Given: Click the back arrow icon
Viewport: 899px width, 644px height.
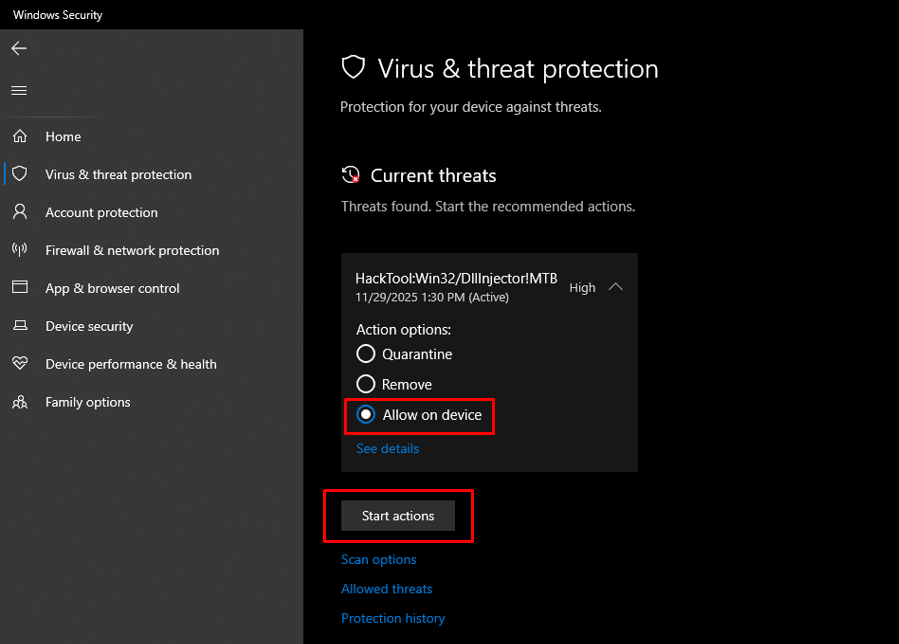Looking at the screenshot, I should pos(19,48).
